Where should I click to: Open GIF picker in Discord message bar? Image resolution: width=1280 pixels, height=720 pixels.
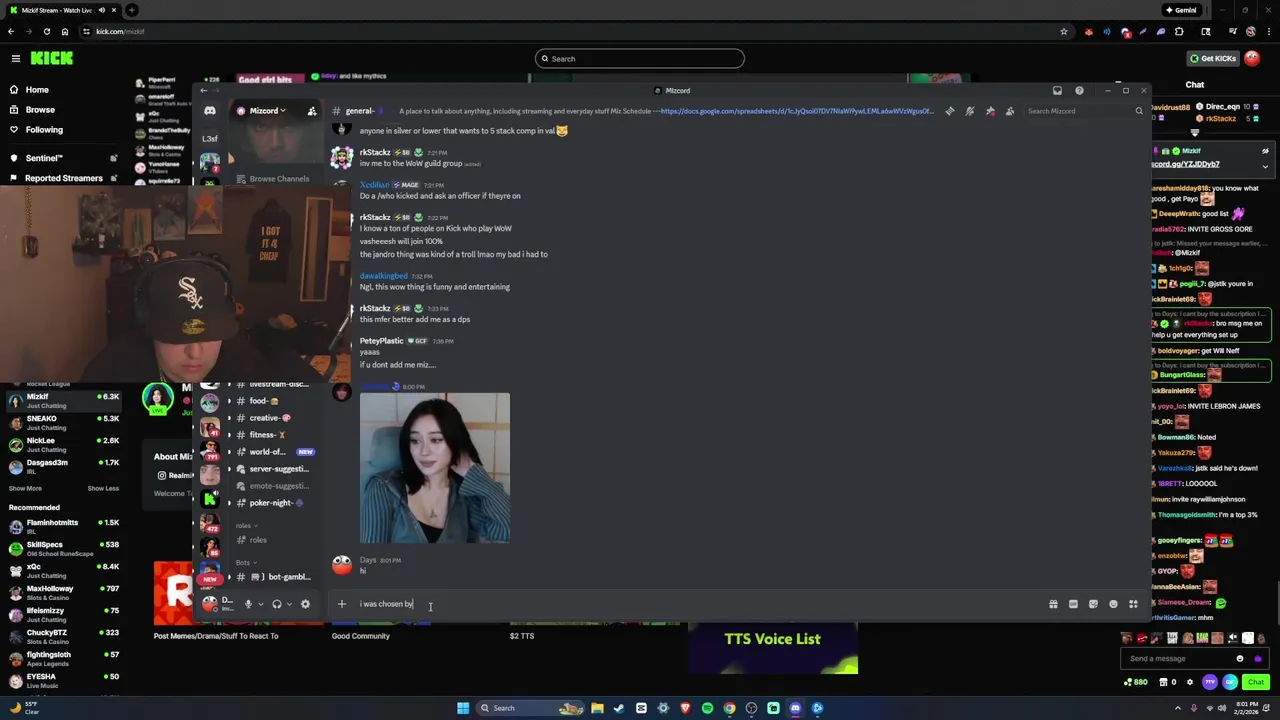[x=1073, y=604]
